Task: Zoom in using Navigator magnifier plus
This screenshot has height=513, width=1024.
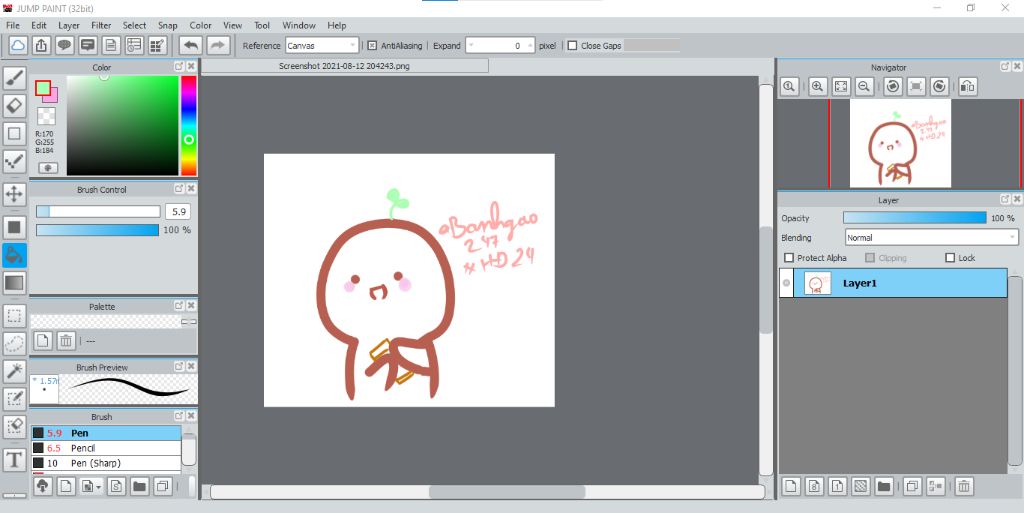Action: point(817,86)
